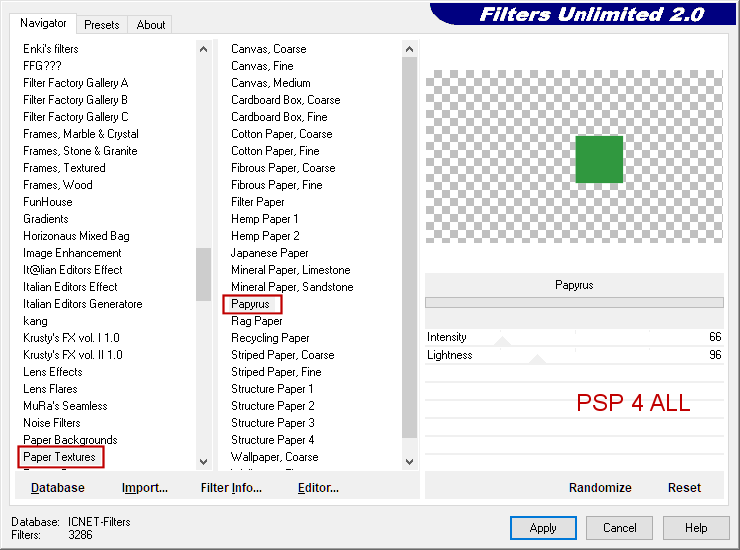Click the Apply button

543,528
